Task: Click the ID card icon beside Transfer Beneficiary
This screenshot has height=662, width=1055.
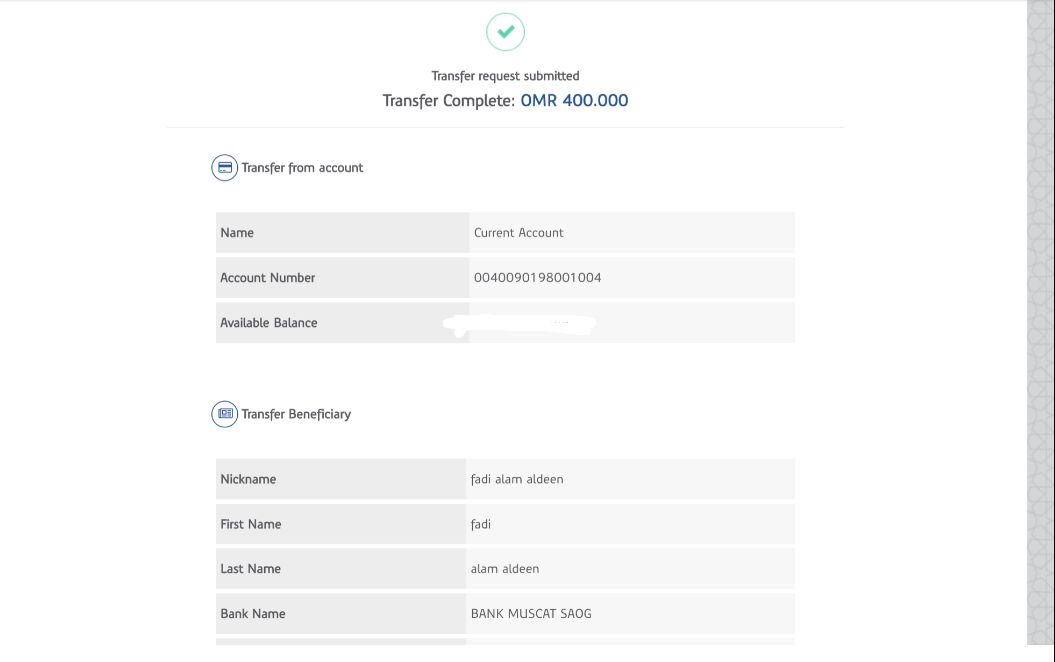Action: (x=224, y=414)
